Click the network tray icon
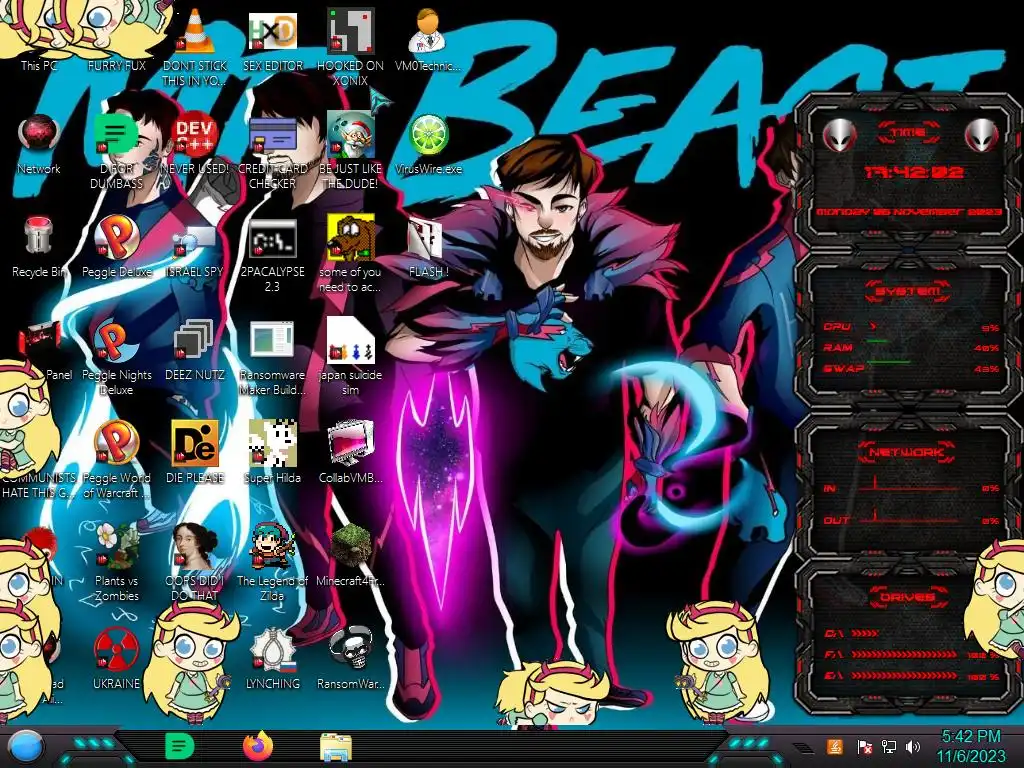The image size is (1024, 768). 888,747
